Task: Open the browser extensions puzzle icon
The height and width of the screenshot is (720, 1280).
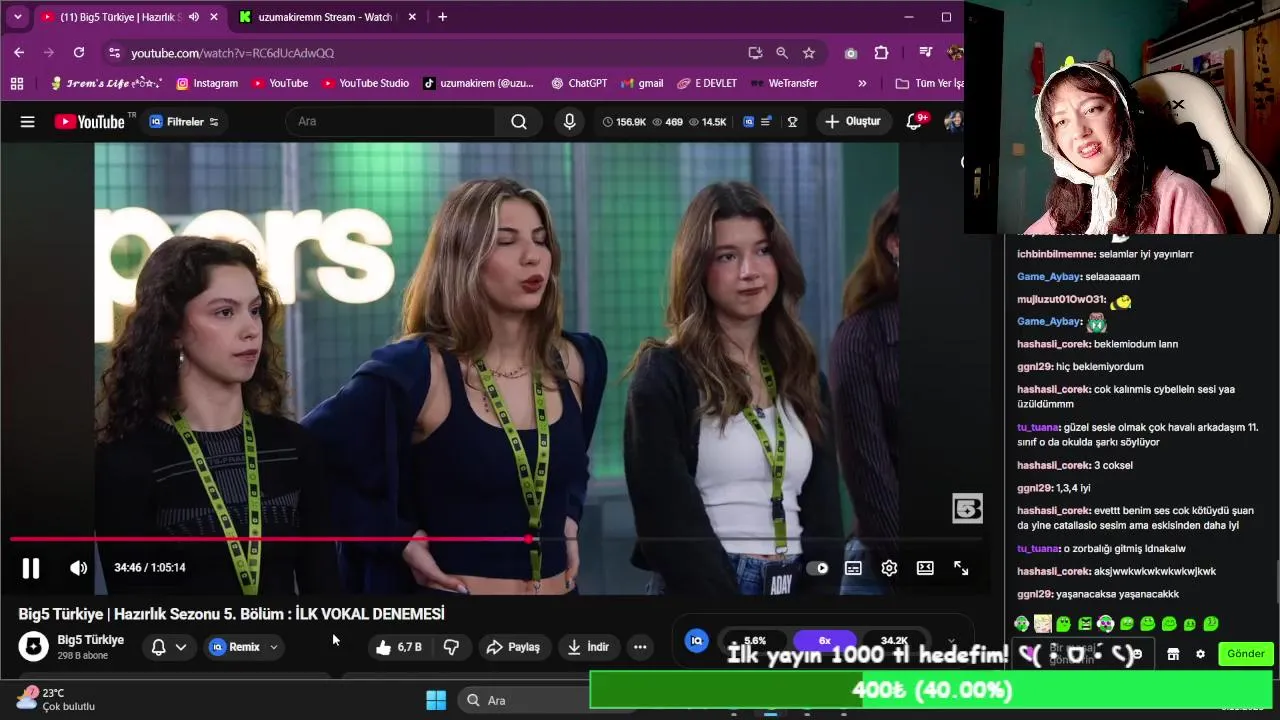Action: tap(881, 53)
